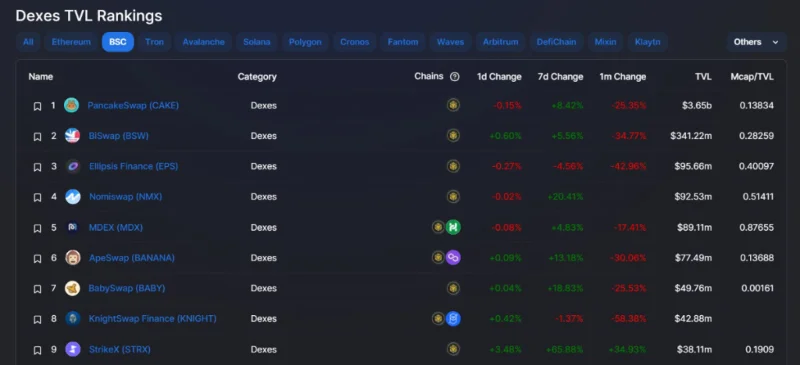Bookmark KnightSwap Finance row
Screen dimensions: 800x365
37,320
